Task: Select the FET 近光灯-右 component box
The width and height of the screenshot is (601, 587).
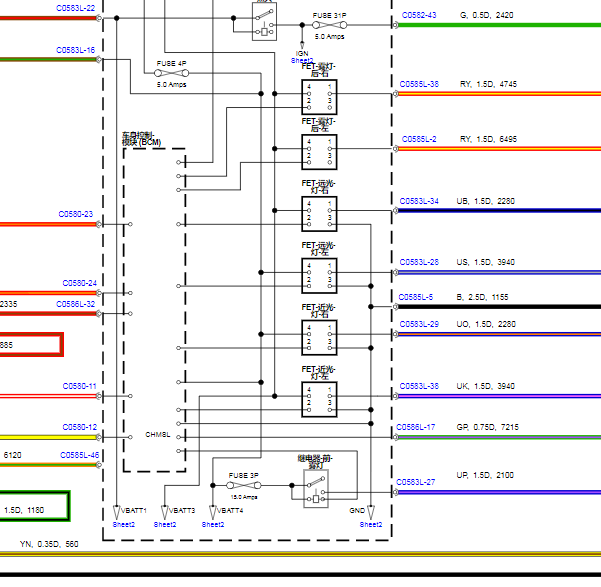Action: [x=319, y=338]
